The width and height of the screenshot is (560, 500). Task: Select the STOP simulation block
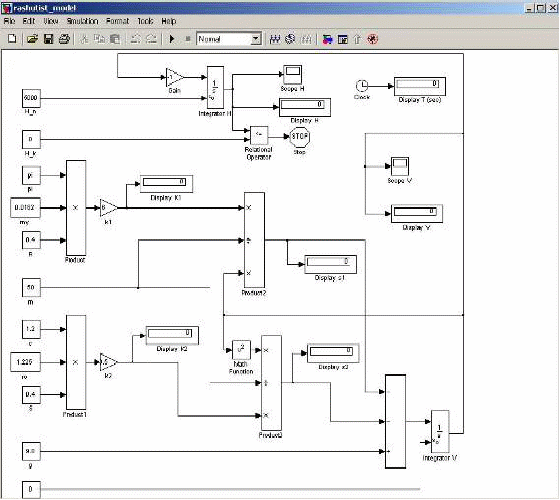point(299,137)
